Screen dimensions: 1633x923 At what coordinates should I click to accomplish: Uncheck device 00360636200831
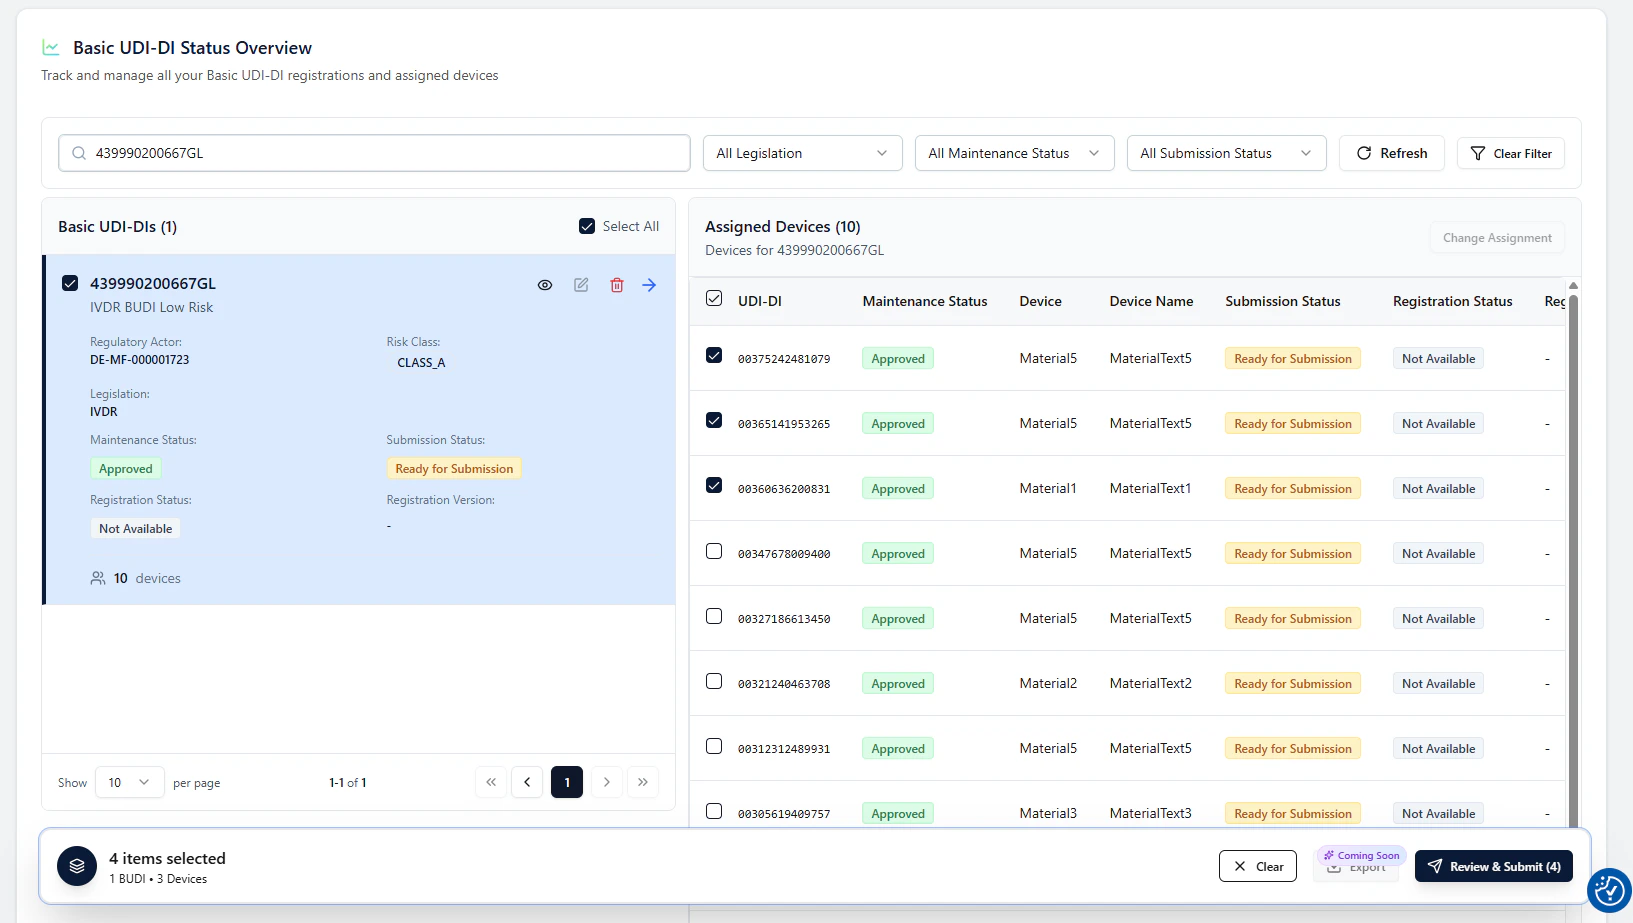point(714,485)
